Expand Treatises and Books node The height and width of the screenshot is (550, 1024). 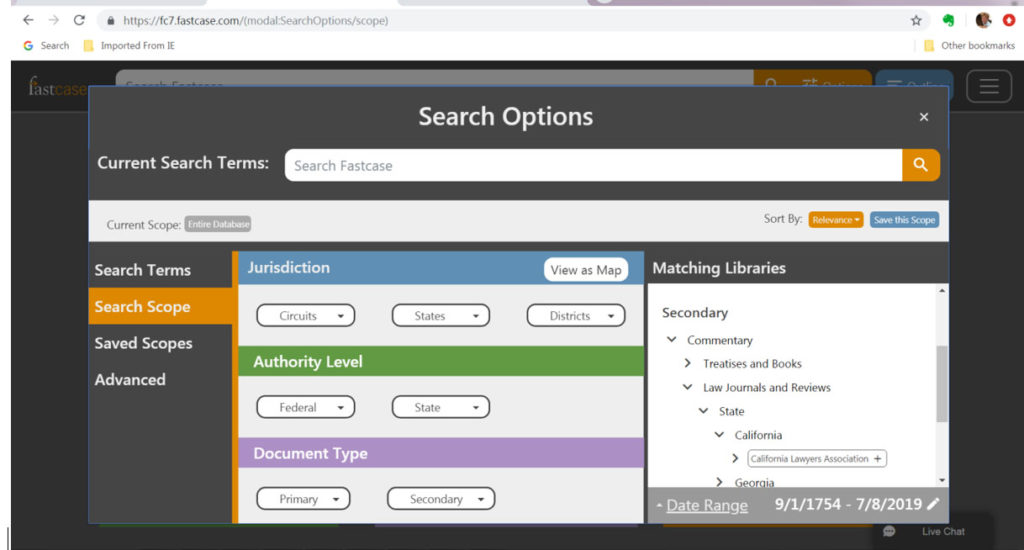(687, 363)
